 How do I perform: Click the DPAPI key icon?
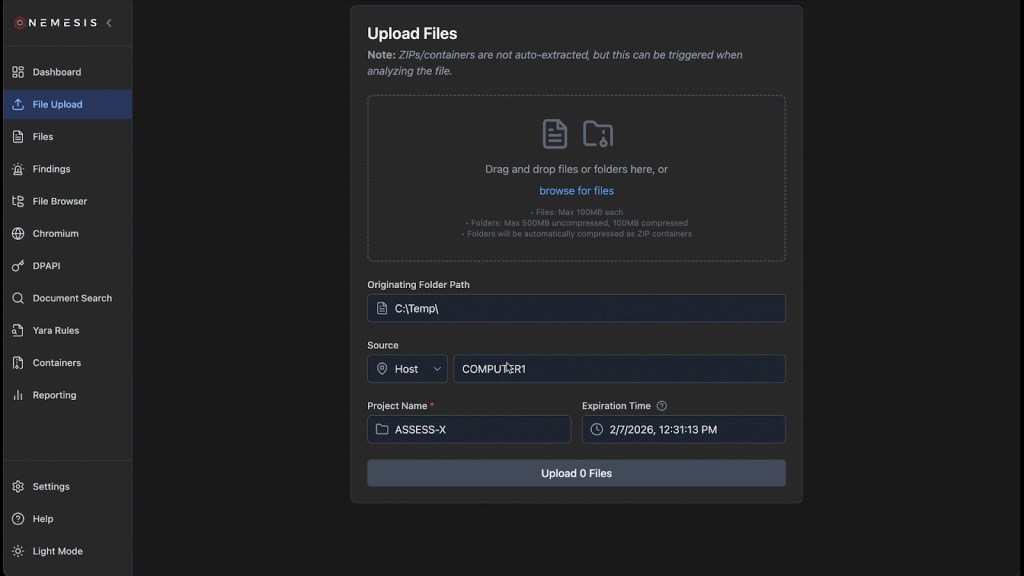coord(18,266)
